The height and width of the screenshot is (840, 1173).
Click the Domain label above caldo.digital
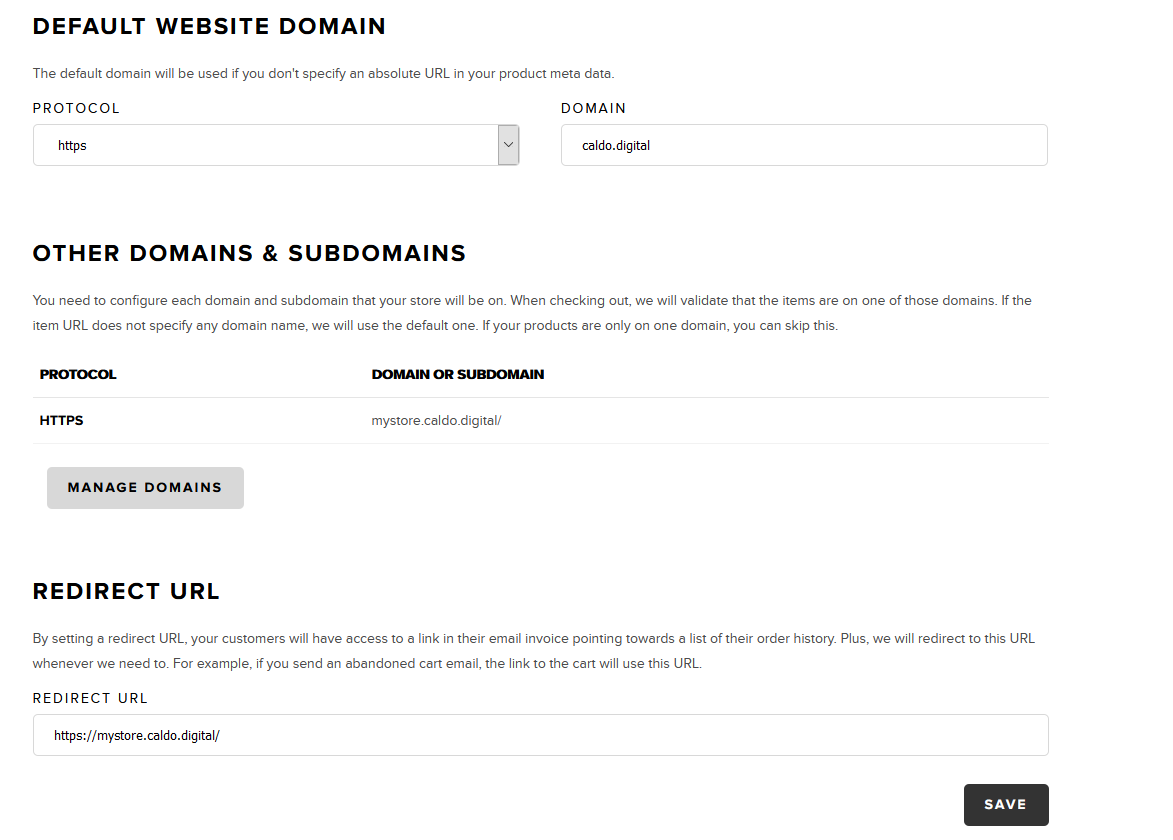pyautogui.click(x=593, y=108)
